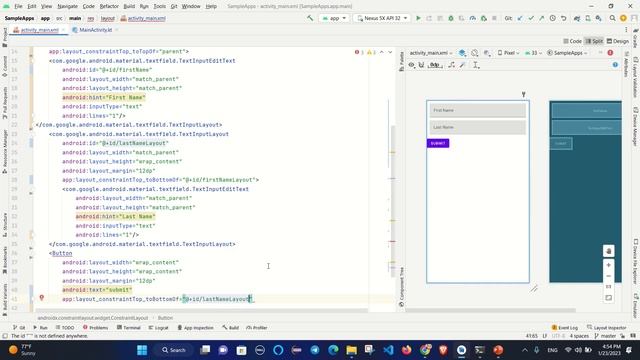The width and height of the screenshot is (640, 360).
Task: Open File Explorer from the taskbar
Action: tap(351, 350)
